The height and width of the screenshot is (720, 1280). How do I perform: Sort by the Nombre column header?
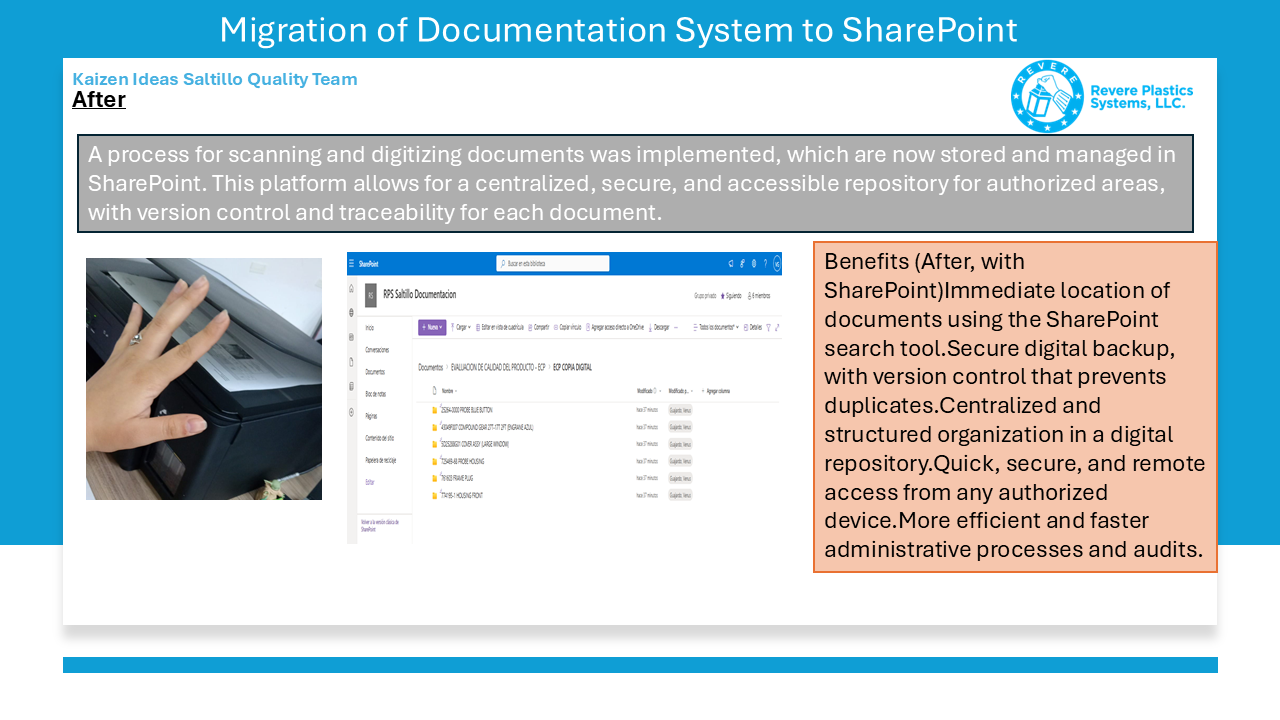[x=447, y=391]
